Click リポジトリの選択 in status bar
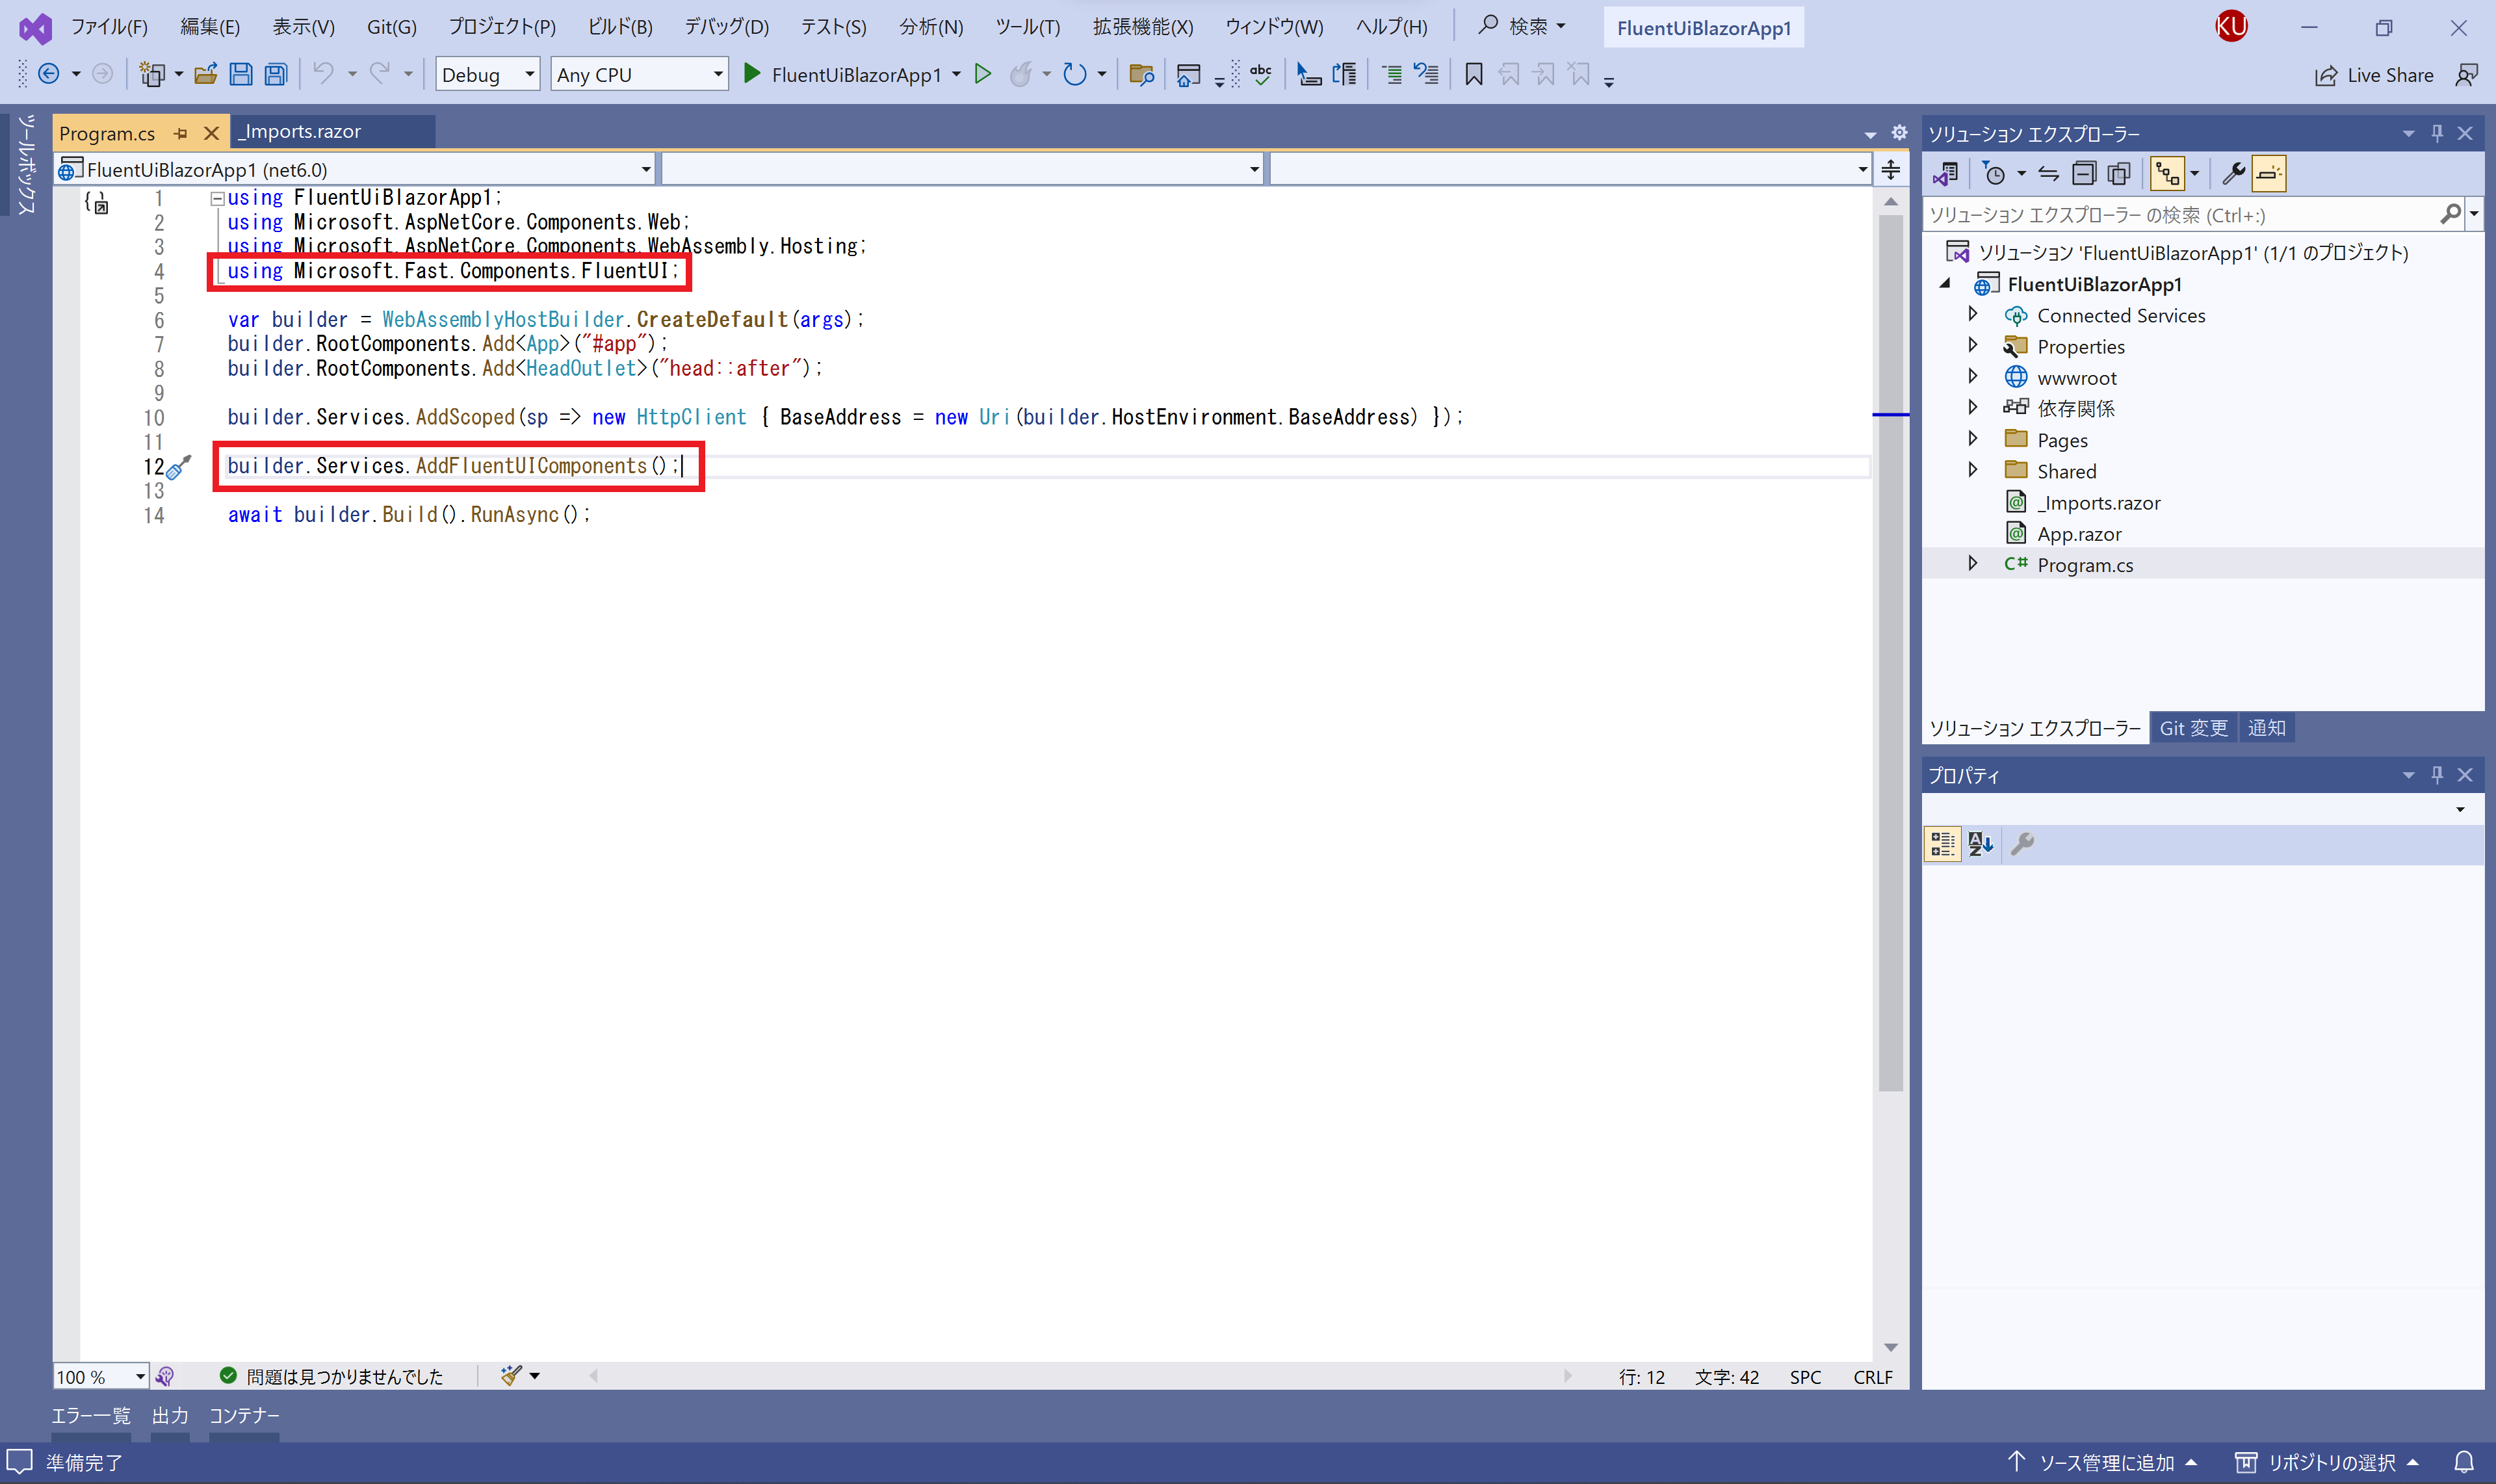This screenshot has width=2496, height=1484. point(2327,1463)
